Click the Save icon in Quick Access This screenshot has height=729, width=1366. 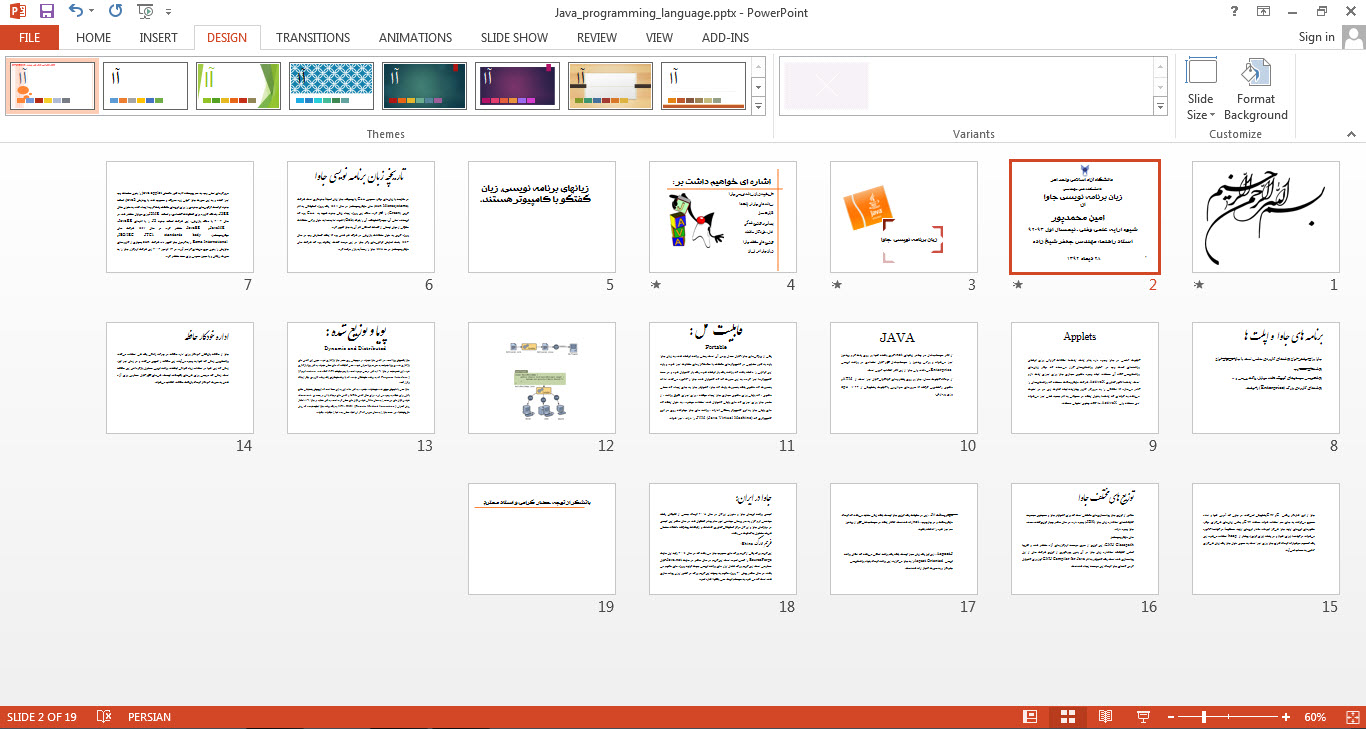pyautogui.click(x=46, y=12)
